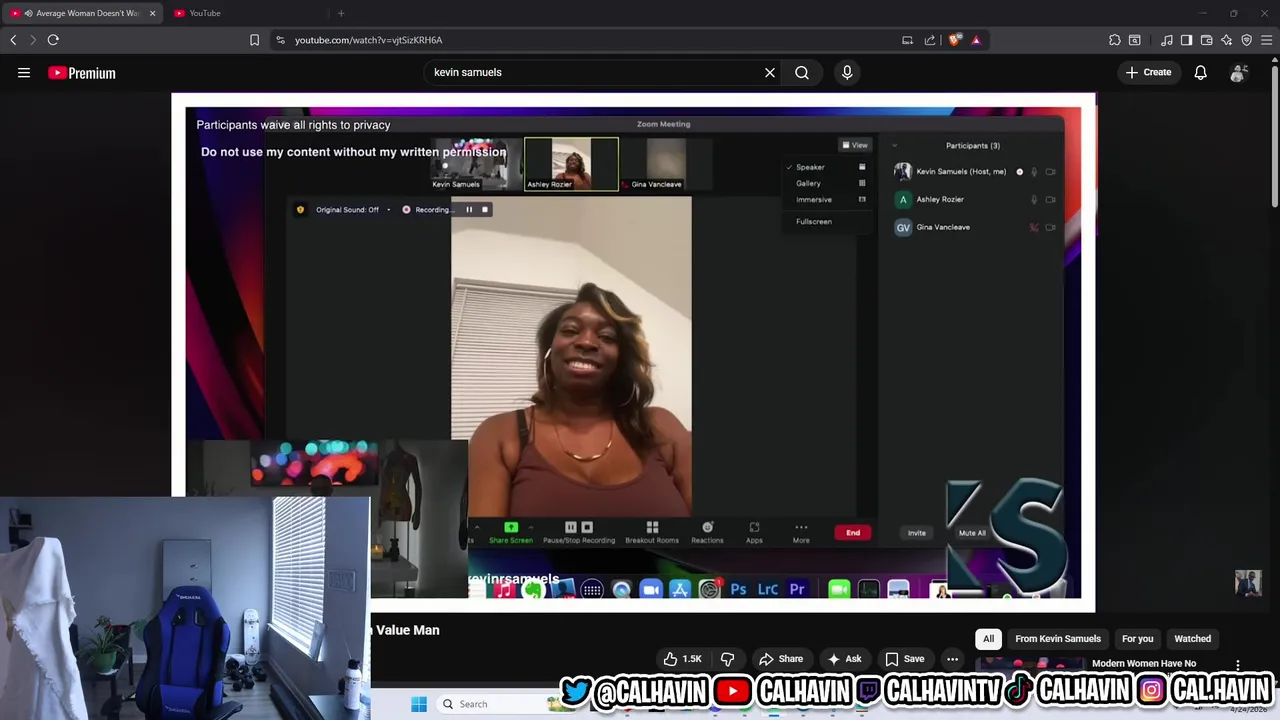Click the youtube.com address bar URL
Image resolution: width=1280 pixels, height=720 pixels.
coord(368,40)
